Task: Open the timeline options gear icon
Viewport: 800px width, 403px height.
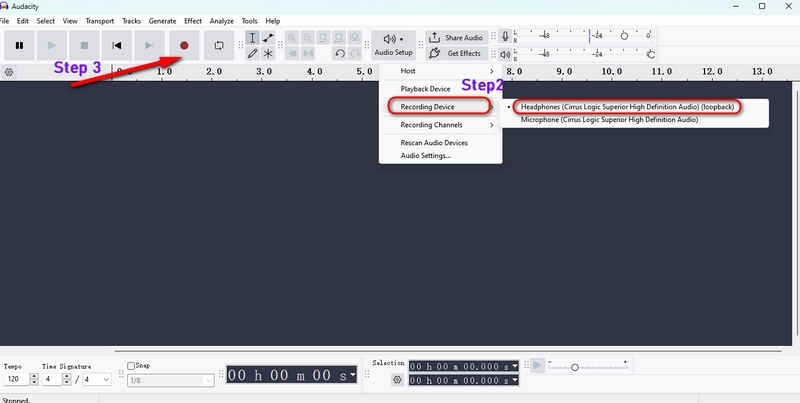Action: [9, 72]
